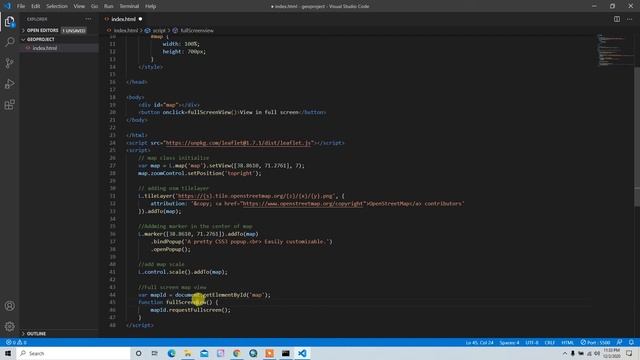The width and height of the screenshot is (640, 360).
Task: Open the Terminal menu
Action: point(129,6)
